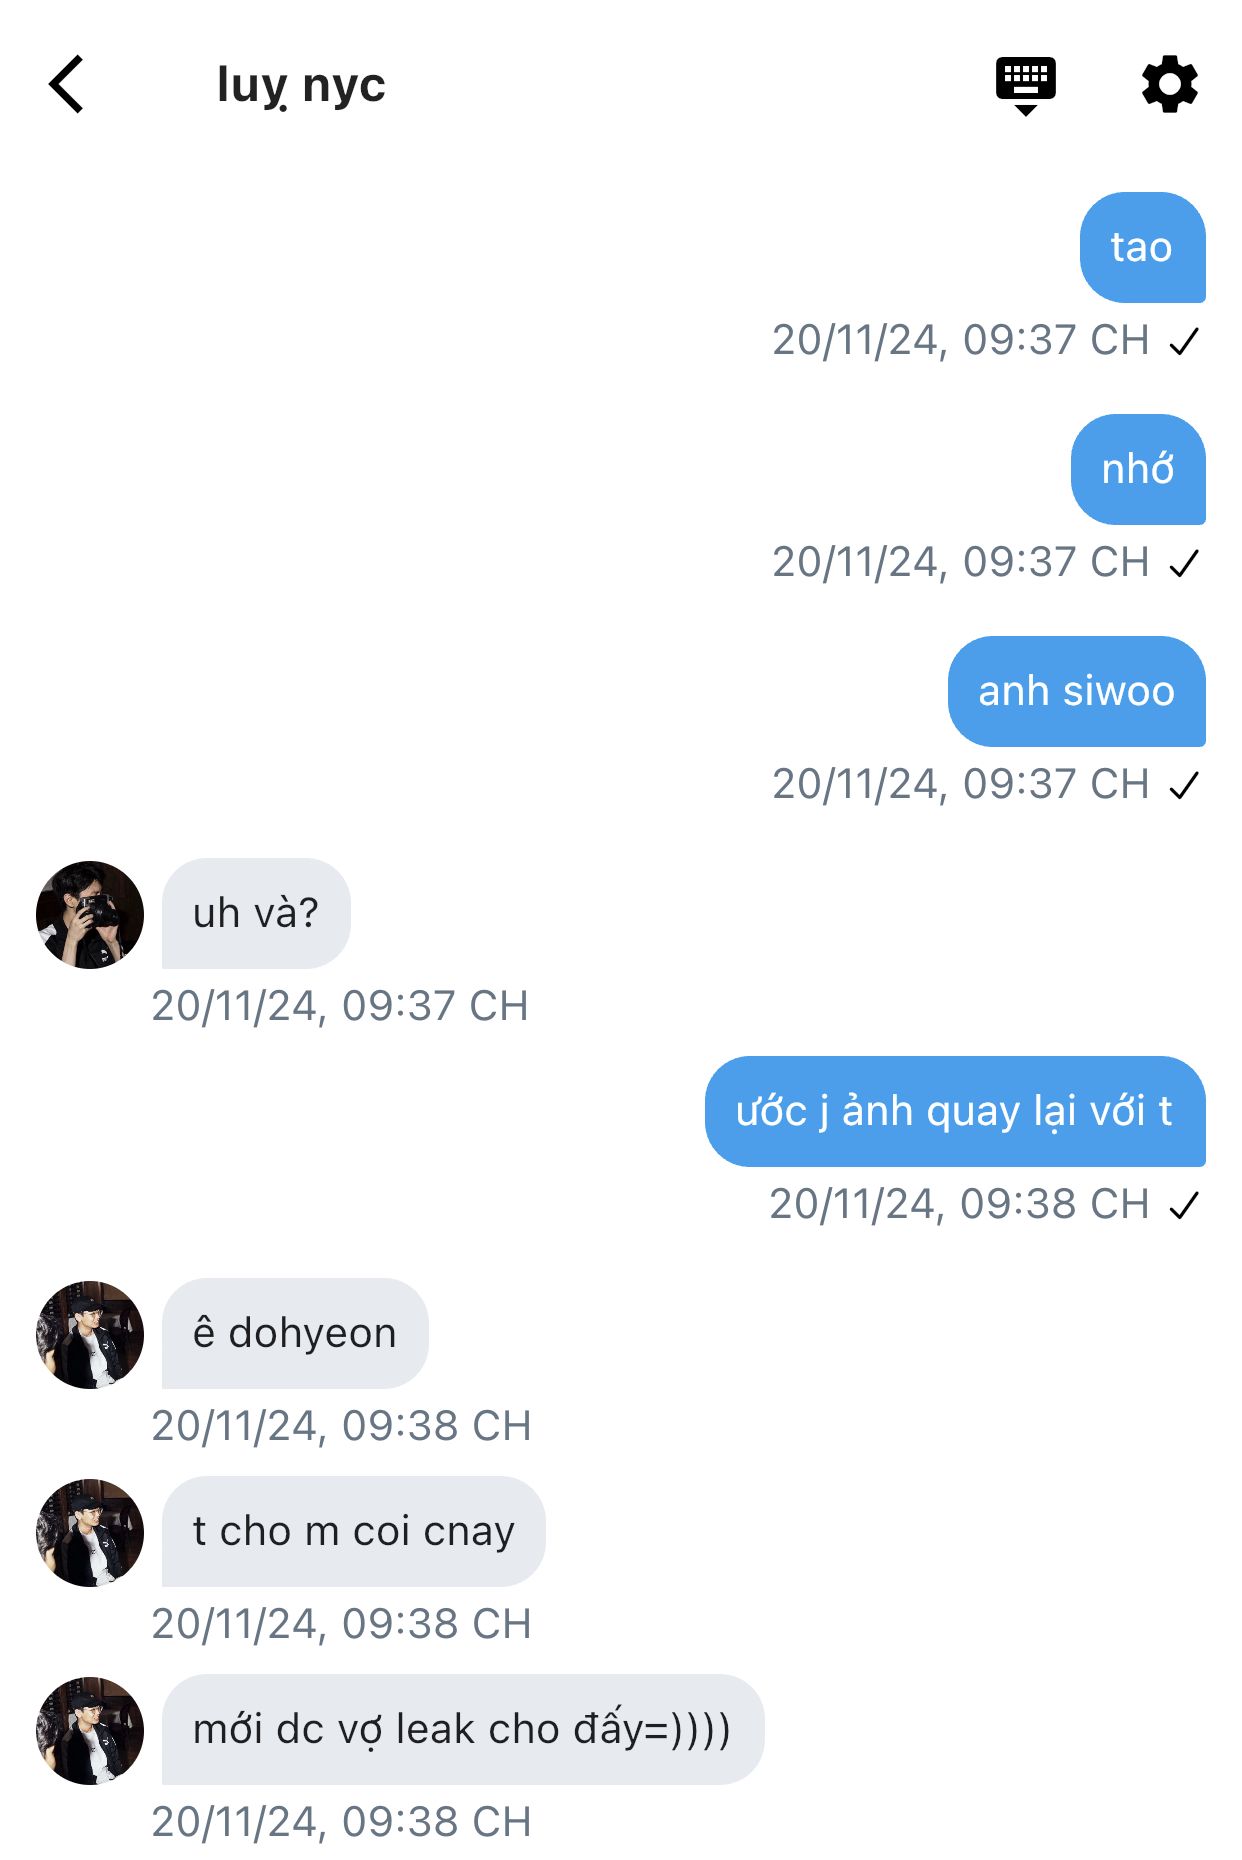The height and width of the screenshot is (1860, 1242).
Task: Select the 'anh siwoo' message bubble
Action: (x=1077, y=691)
